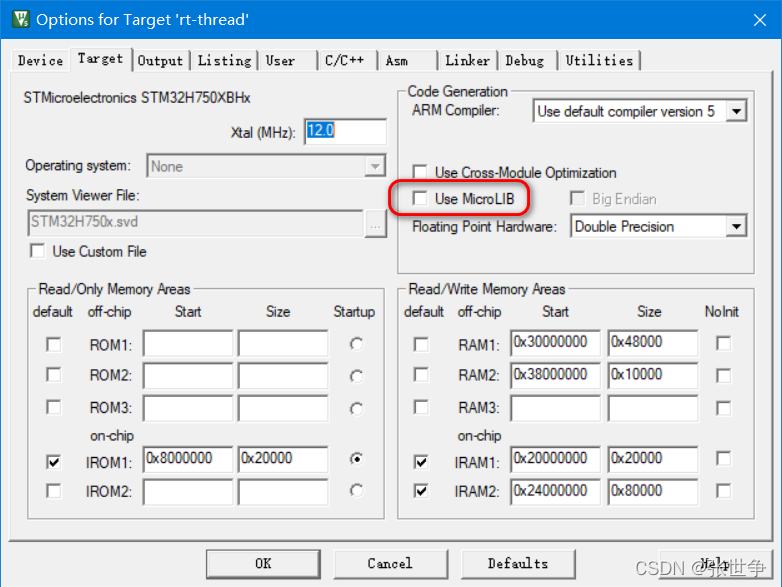Browse for System Viewer File button
This screenshot has height=587, width=782.
click(x=376, y=223)
